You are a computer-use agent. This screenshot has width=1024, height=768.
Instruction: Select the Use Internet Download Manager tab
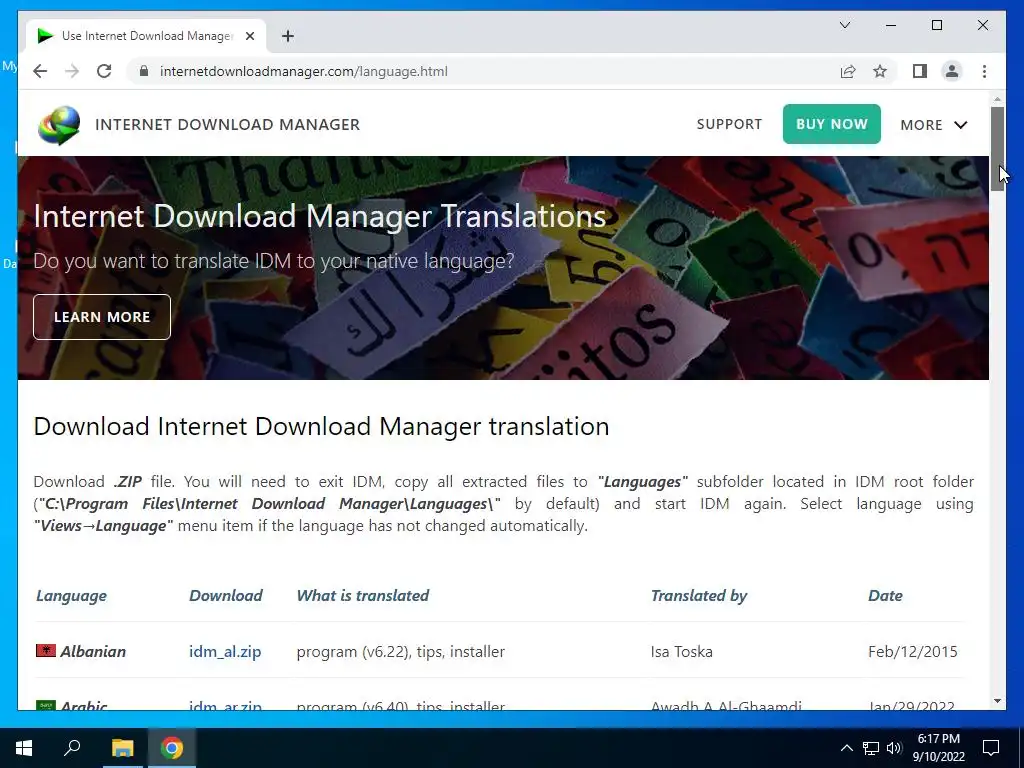pyautogui.click(x=146, y=36)
